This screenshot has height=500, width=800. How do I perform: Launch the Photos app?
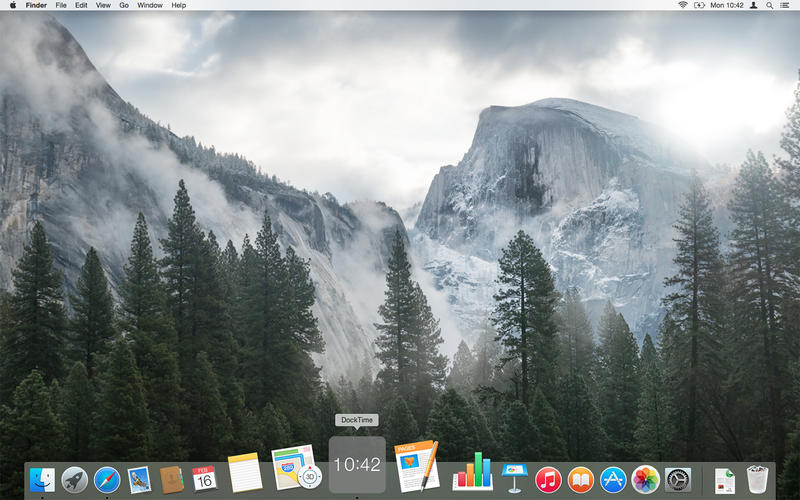tap(645, 480)
